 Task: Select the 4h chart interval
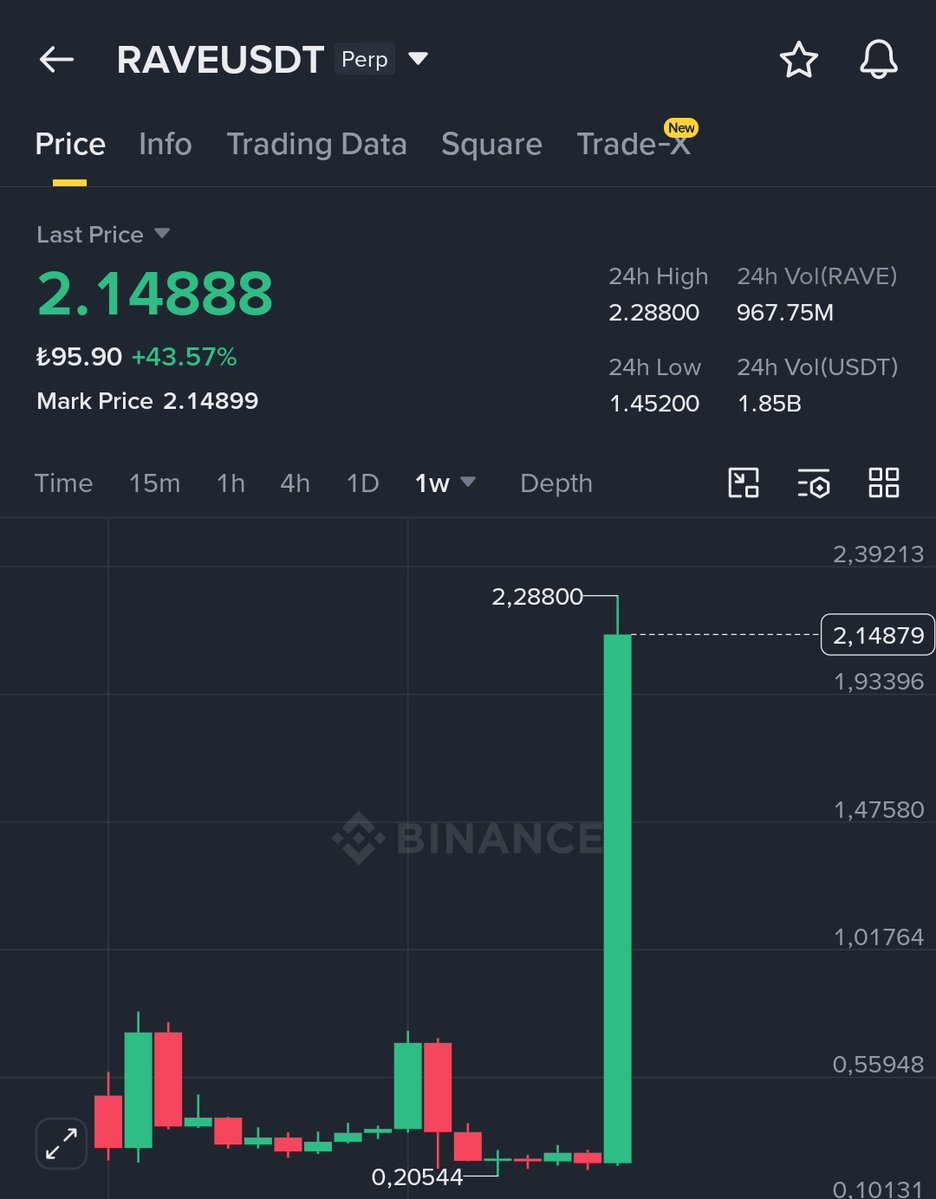[x=294, y=483]
